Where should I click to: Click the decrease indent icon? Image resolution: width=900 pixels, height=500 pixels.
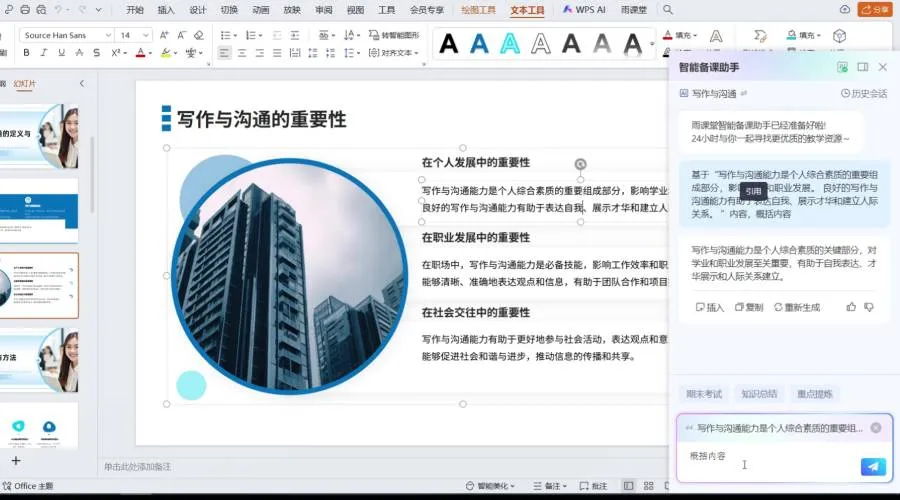[x=277, y=35]
